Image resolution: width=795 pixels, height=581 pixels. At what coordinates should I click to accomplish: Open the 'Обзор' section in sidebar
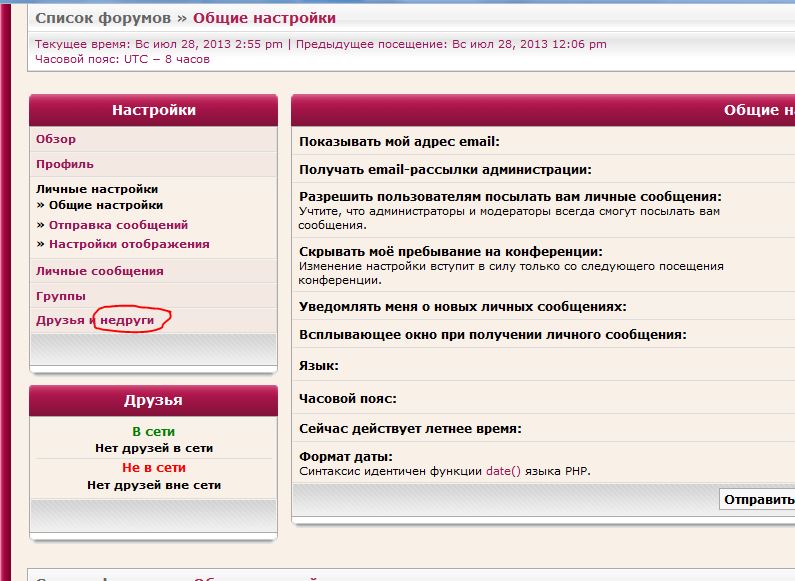[56, 139]
